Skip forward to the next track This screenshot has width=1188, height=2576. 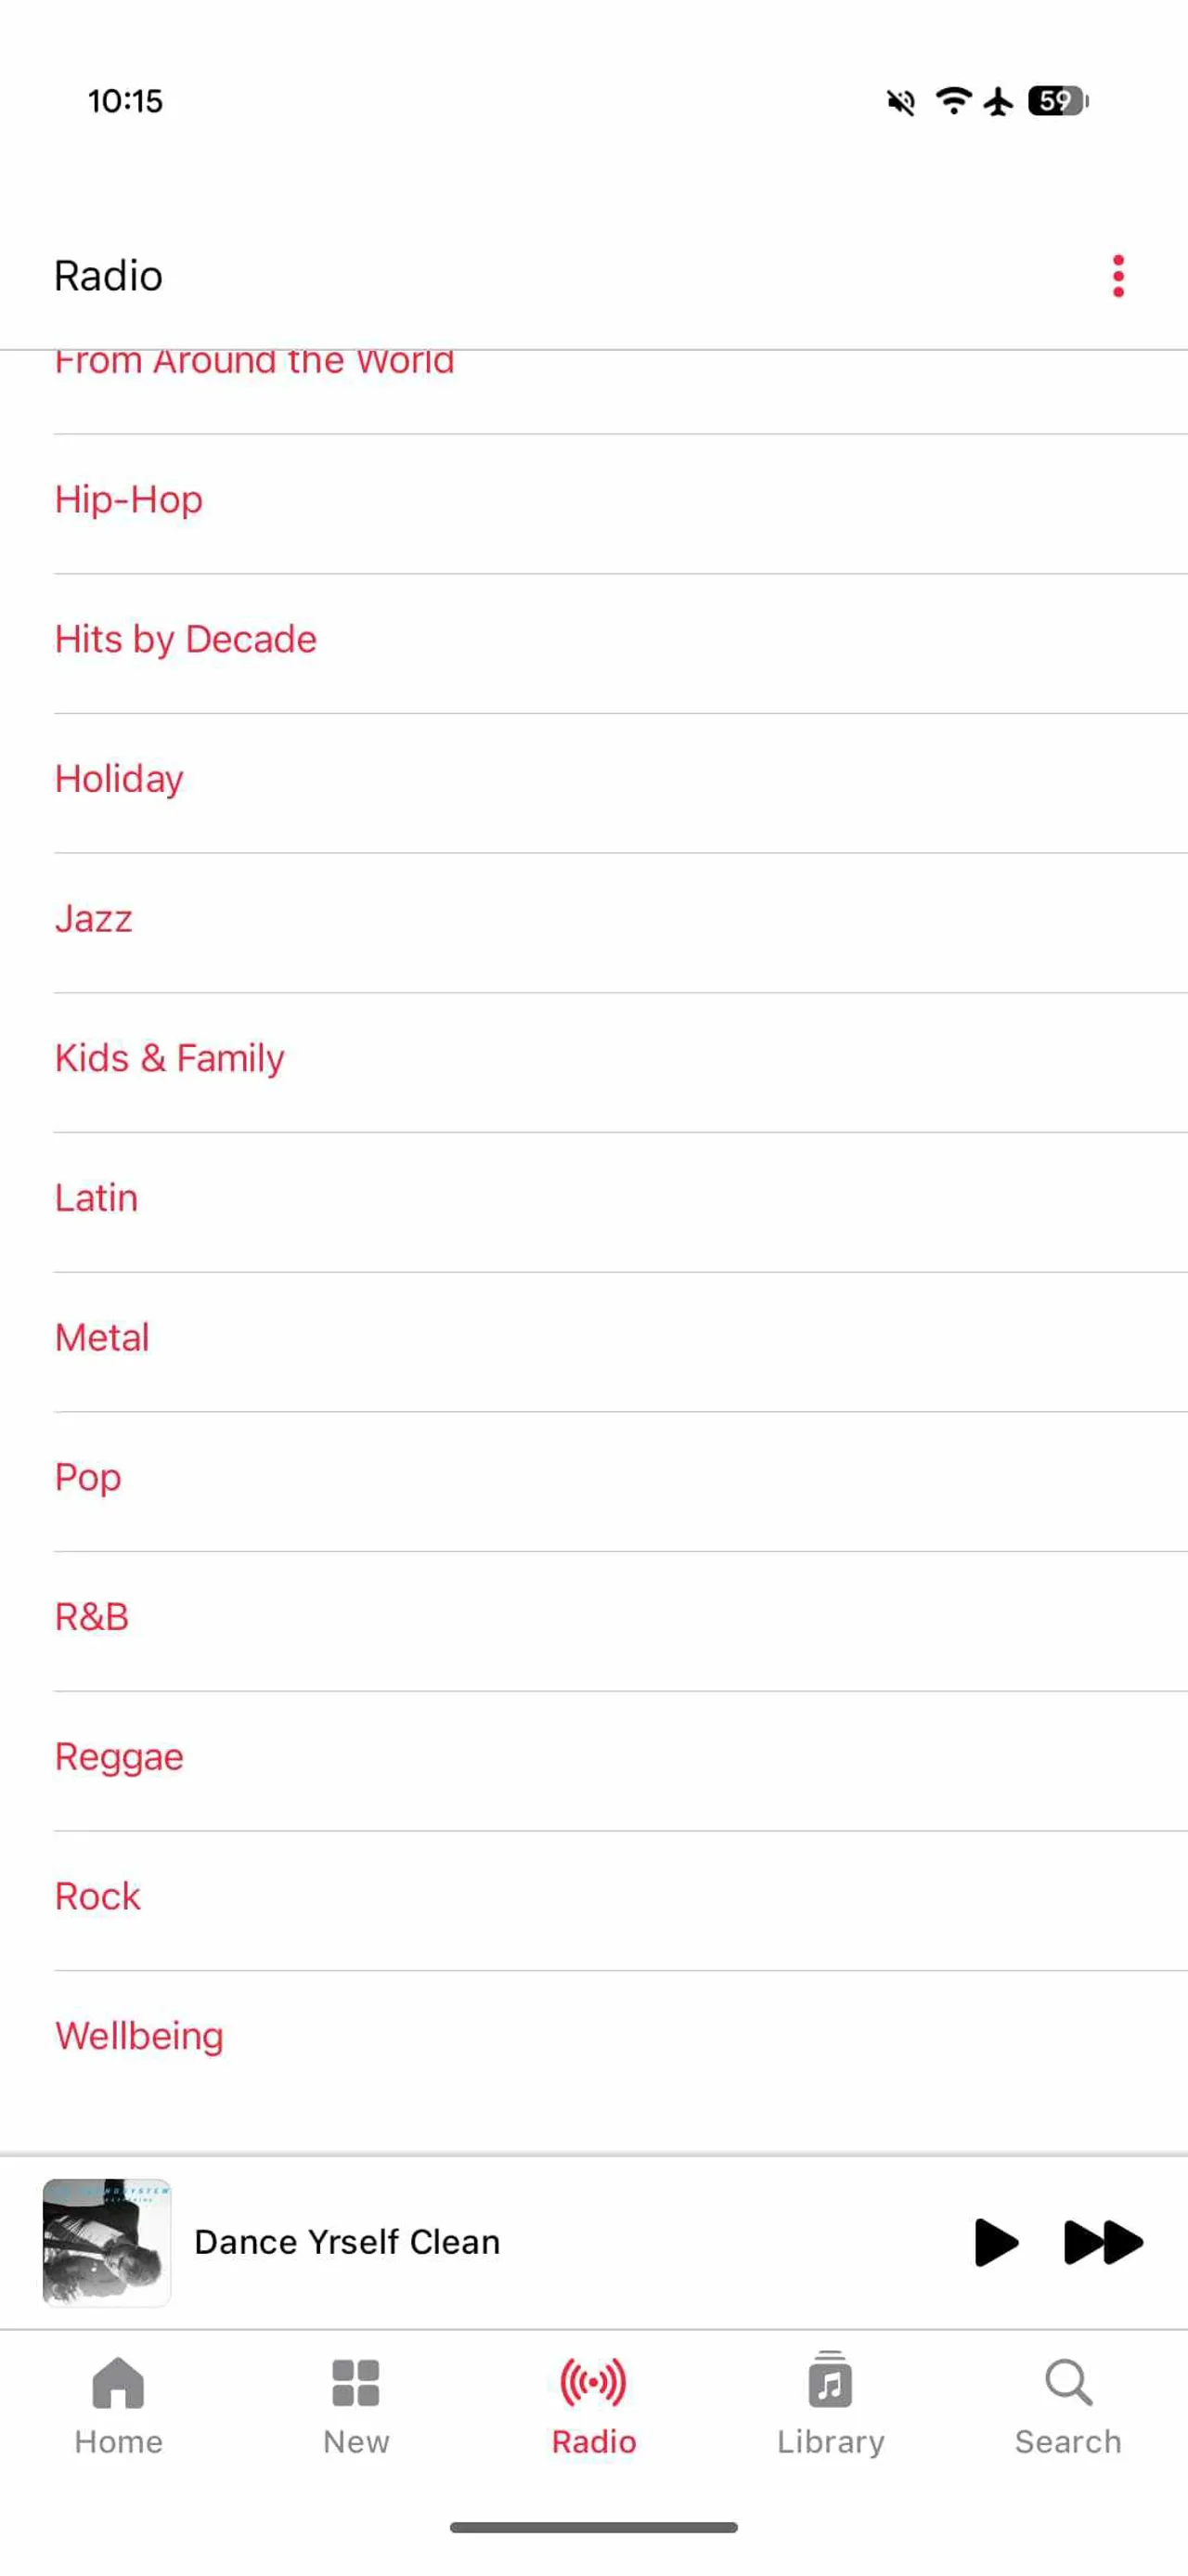tap(1103, 2242)
